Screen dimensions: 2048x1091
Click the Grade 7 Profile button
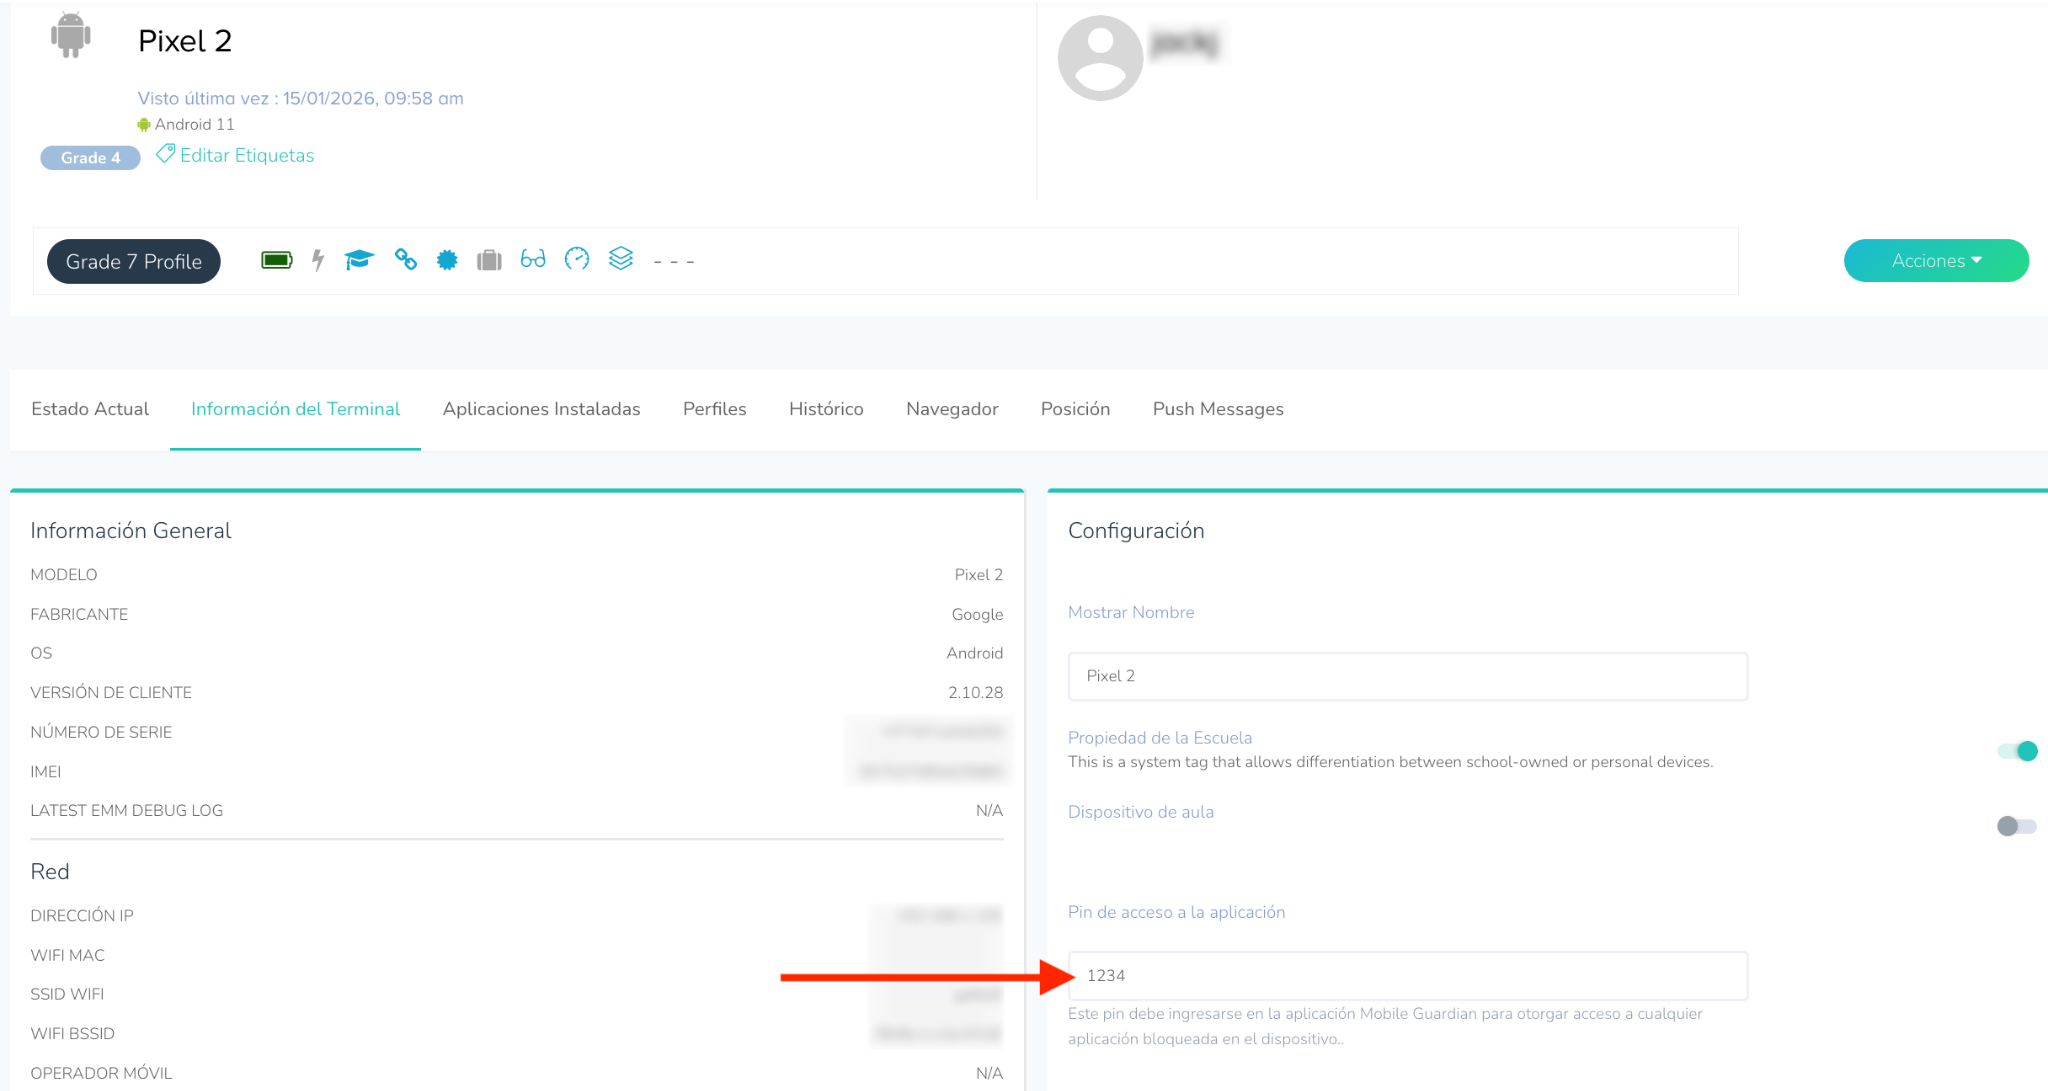134,261
